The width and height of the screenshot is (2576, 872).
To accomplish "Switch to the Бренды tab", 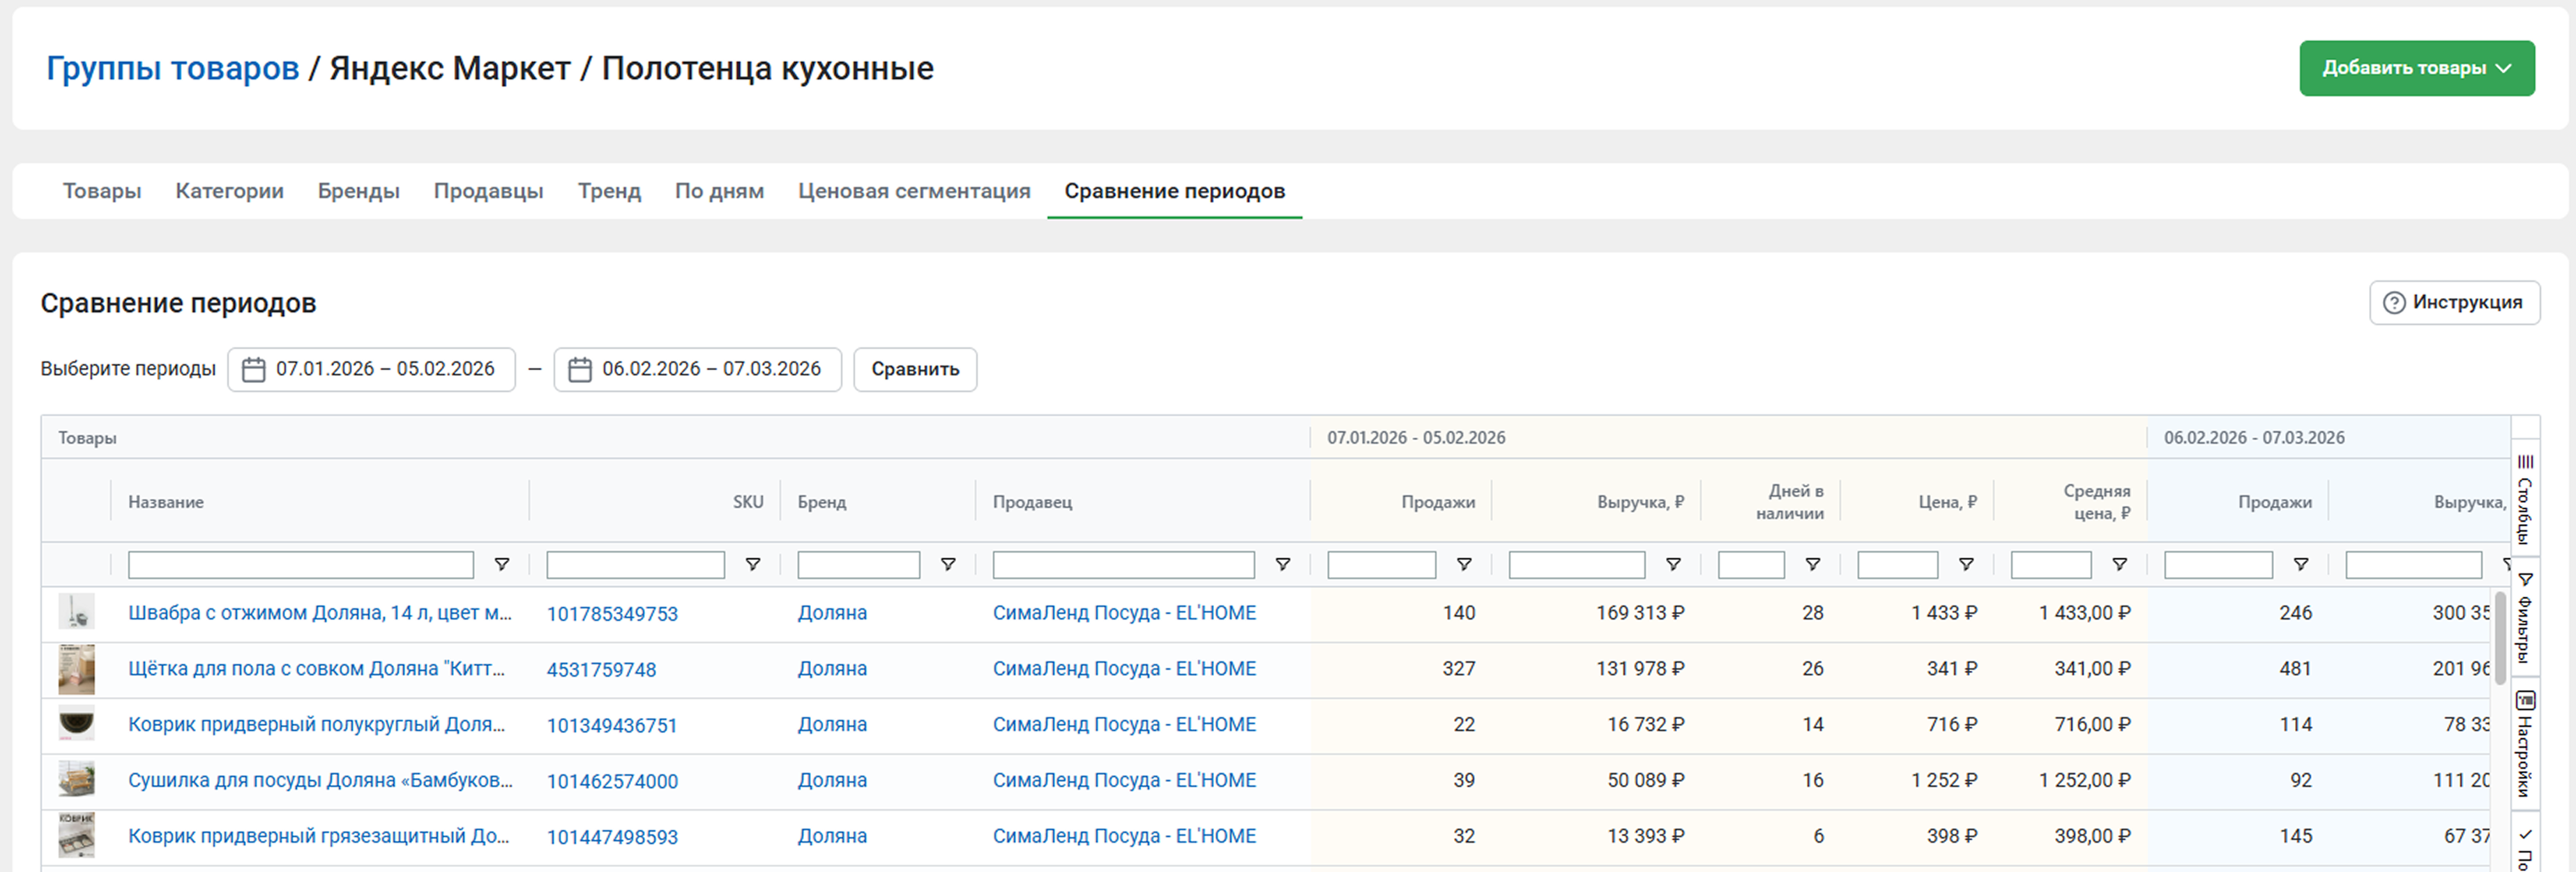I will coord(358,191).
